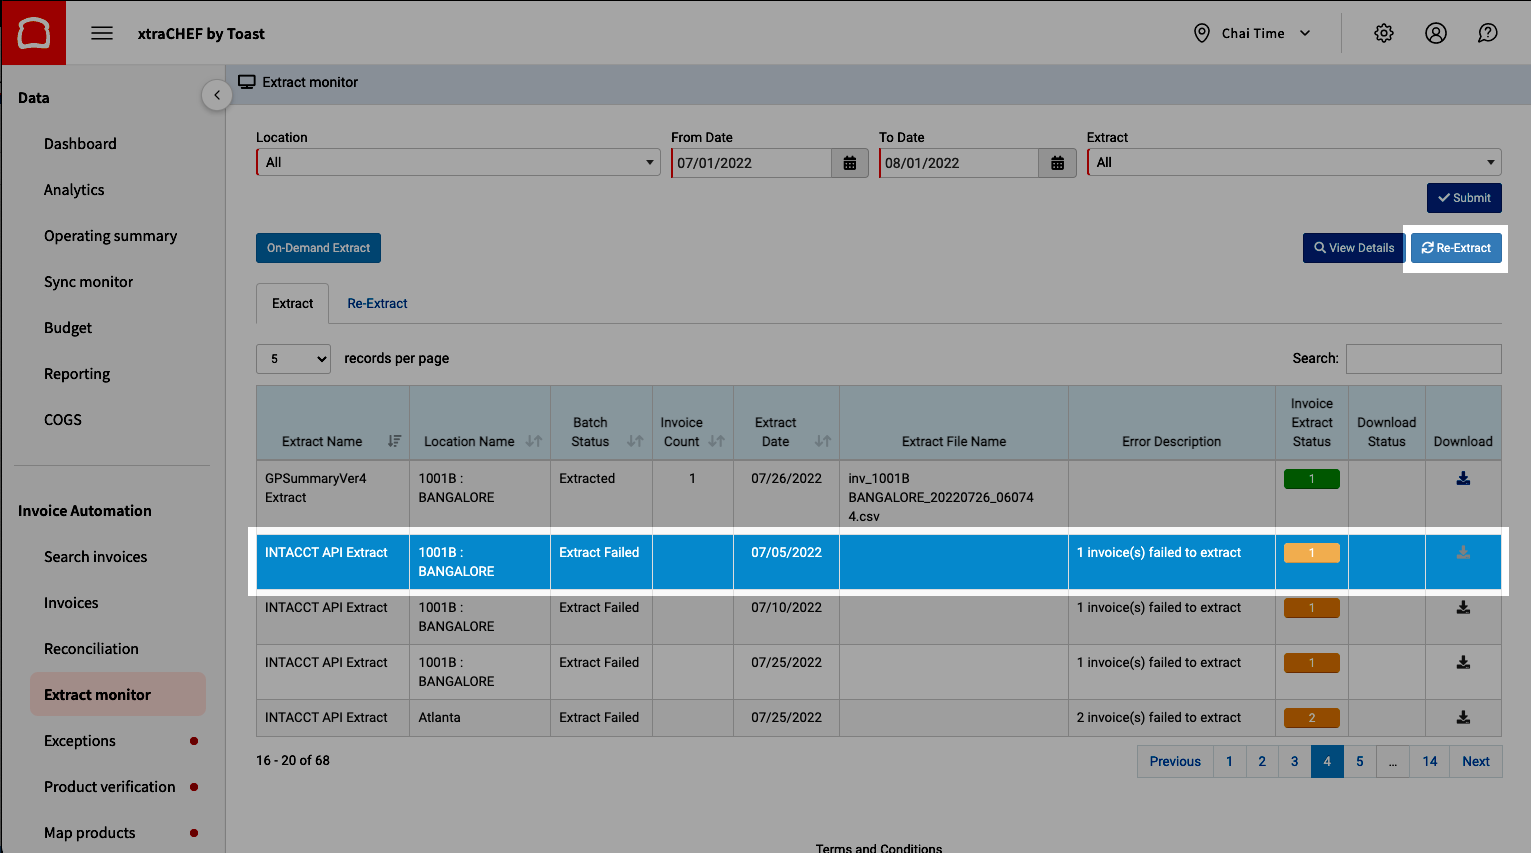Expand the Extract type dropdown
This screenshot has width=1531, height=853.
[x=1293, y=163]
